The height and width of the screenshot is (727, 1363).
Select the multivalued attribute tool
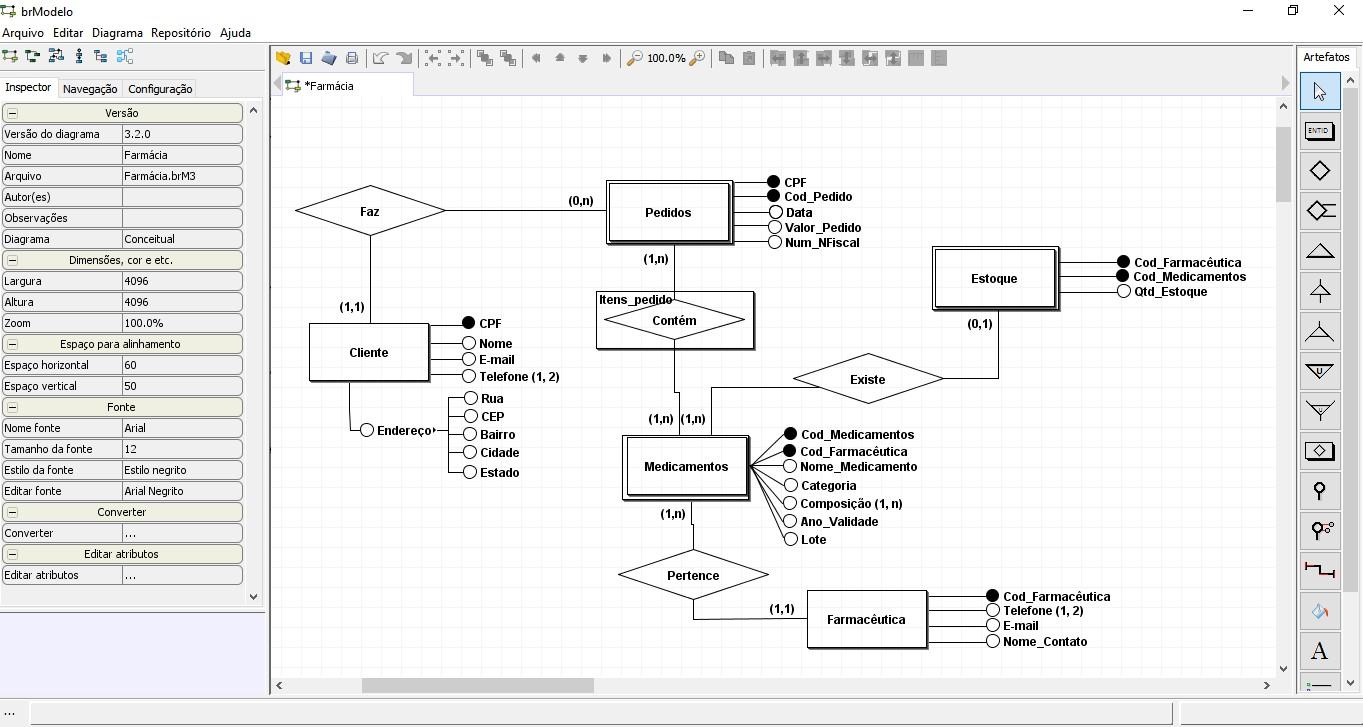pos(1319,531)
